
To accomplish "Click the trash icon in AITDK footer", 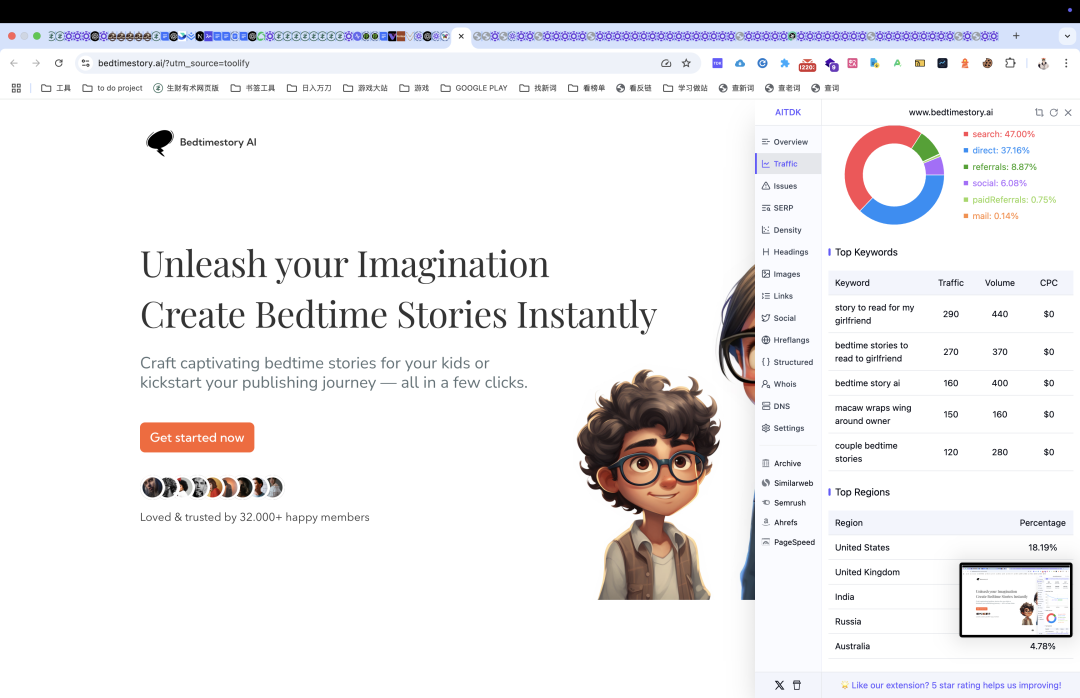I will (x=797, y=686).
